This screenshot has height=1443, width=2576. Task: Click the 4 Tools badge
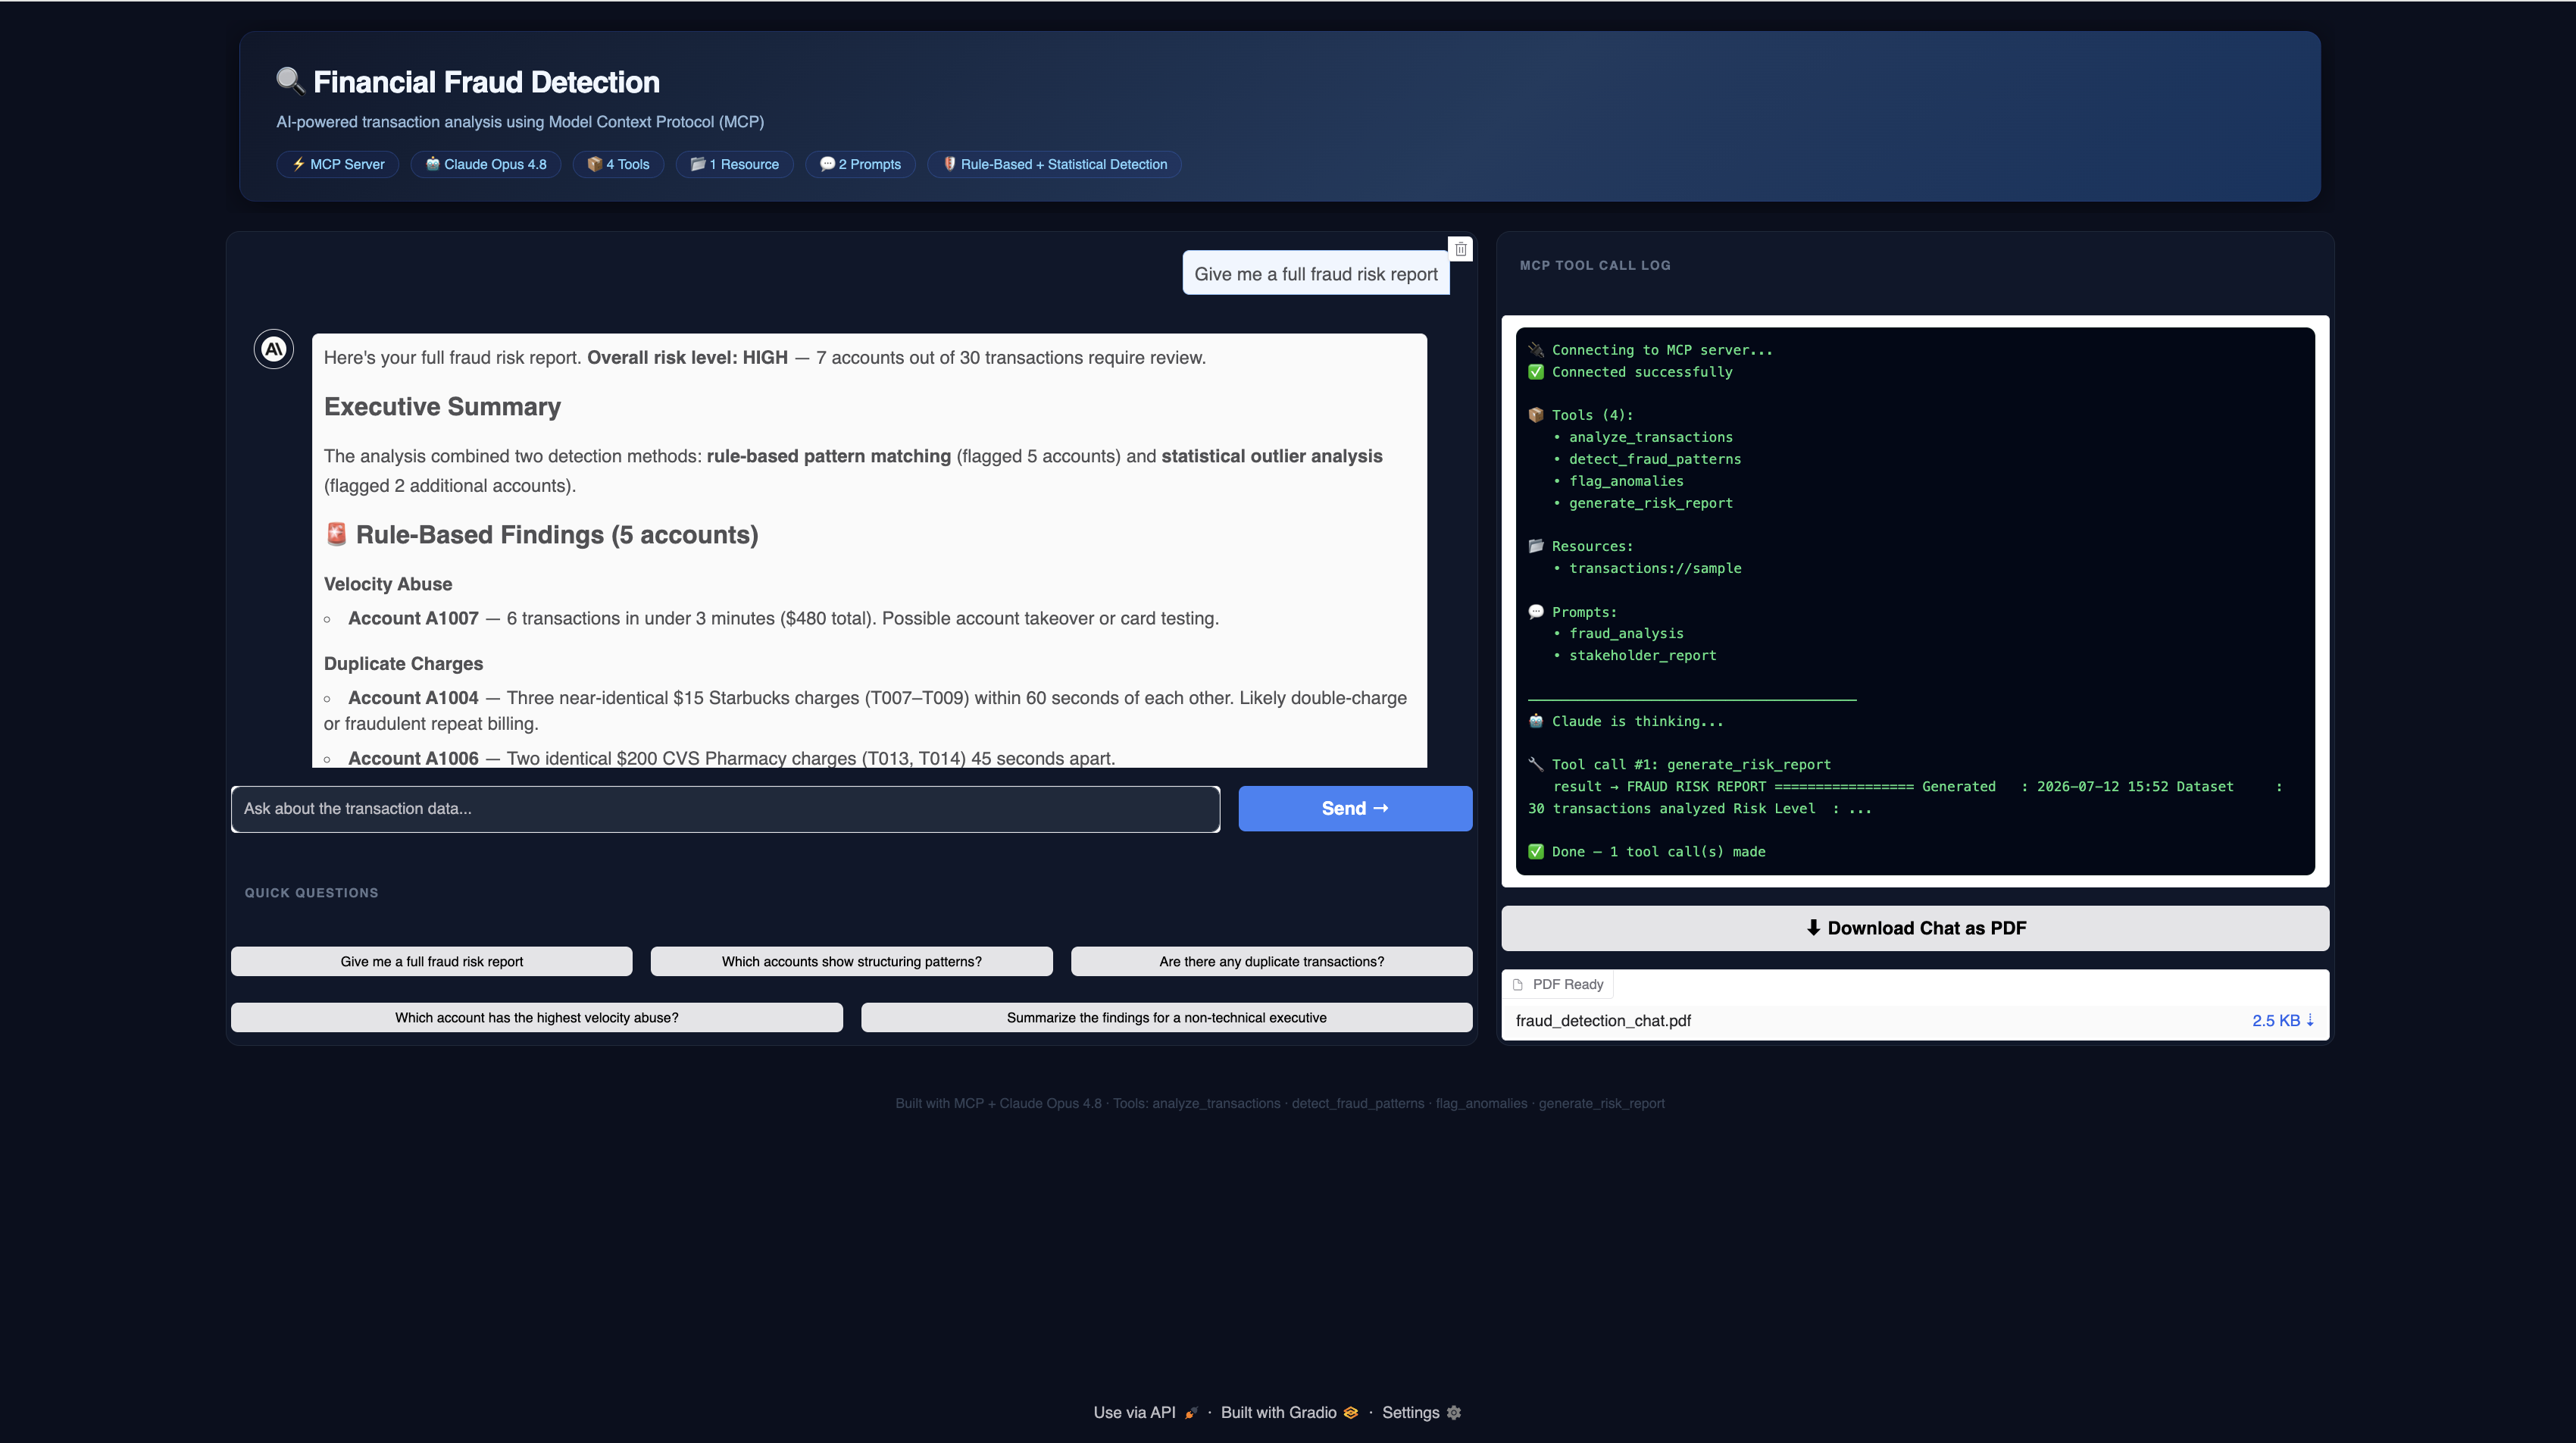[x=618, y=164]
